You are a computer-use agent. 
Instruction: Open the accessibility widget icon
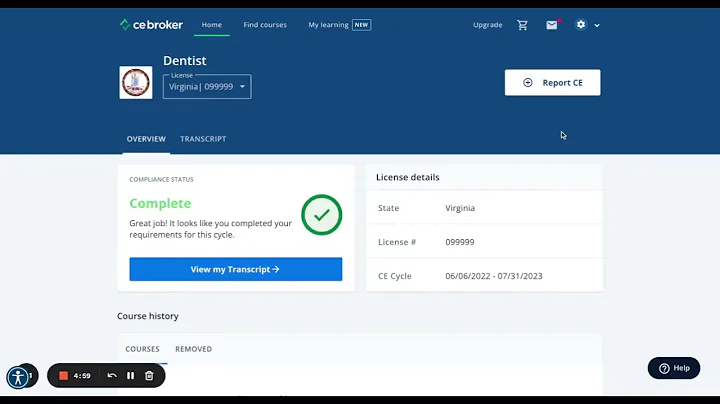point(18,378)
